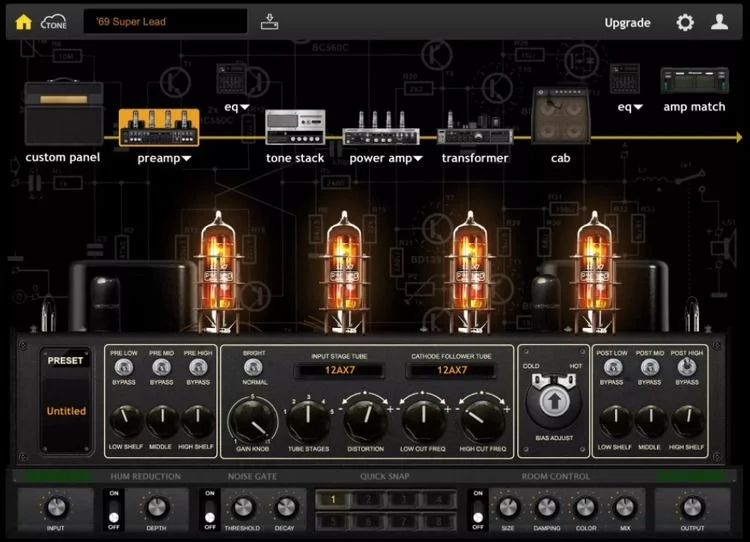Open the ToneCloud icon
750x542 pixels.
pyautogui.click(x=54, y=22)
